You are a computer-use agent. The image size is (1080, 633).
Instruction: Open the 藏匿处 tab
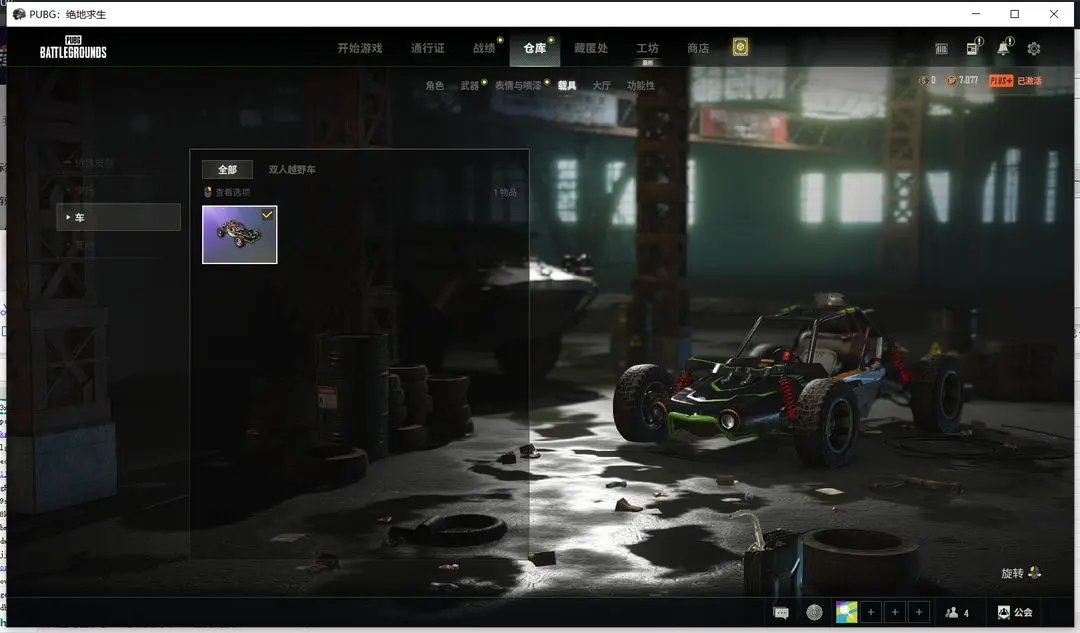tap(591, 48)
